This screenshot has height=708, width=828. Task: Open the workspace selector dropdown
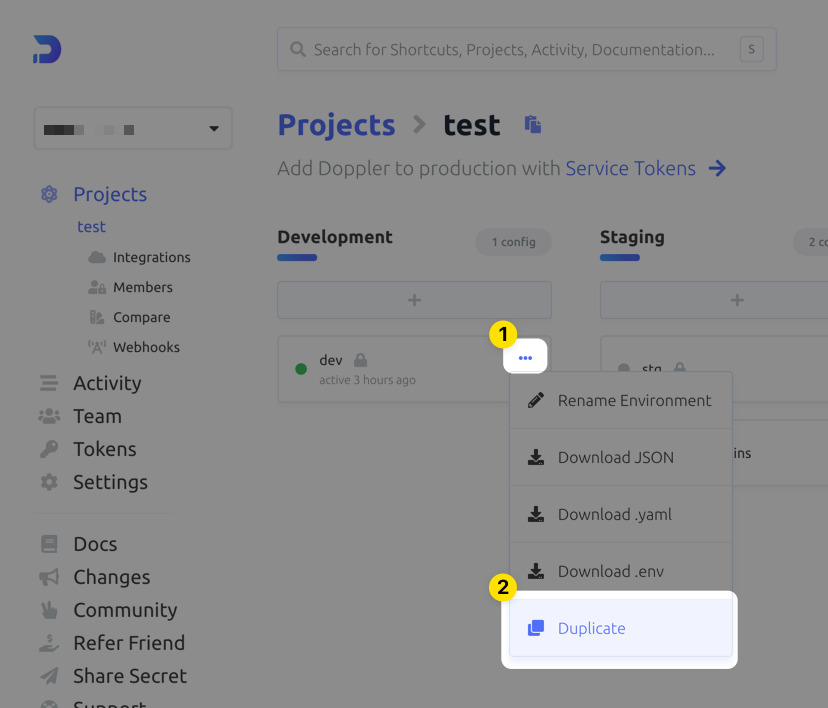[x=133, y=129]
